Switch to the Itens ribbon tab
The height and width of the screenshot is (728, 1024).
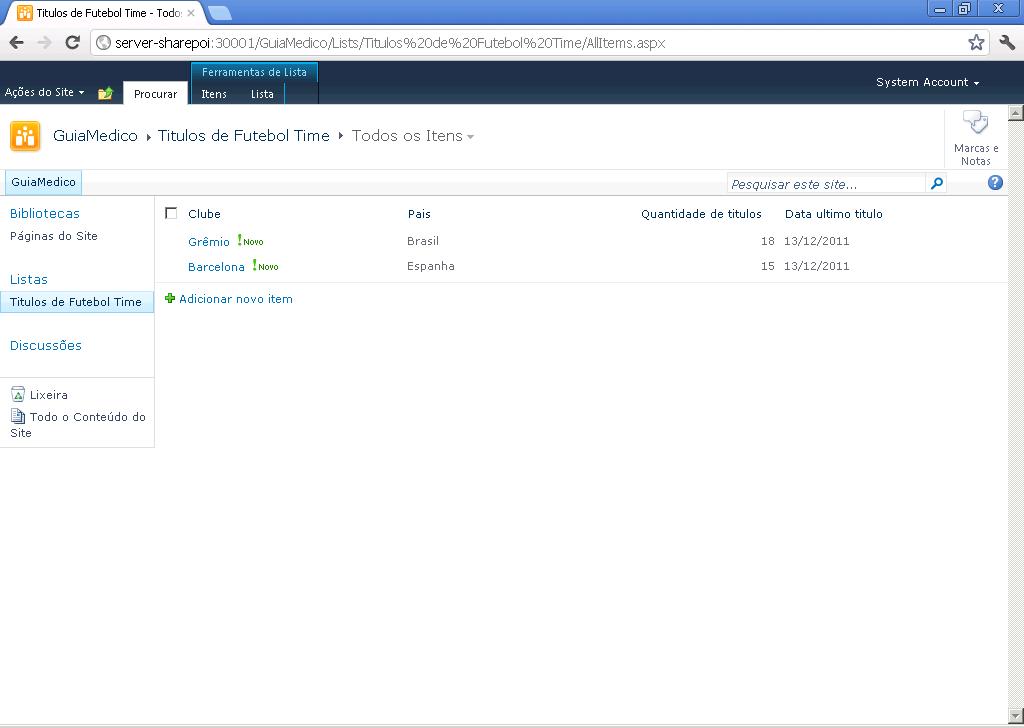click(214, 93)
